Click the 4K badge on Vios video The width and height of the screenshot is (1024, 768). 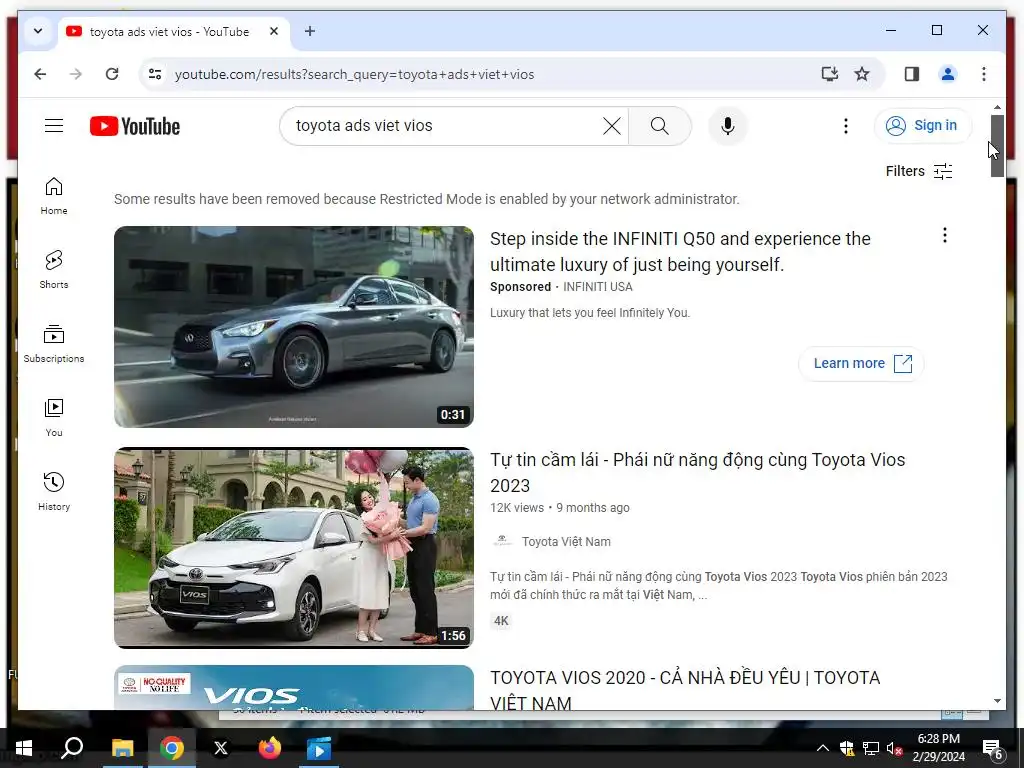click(x=501, y=621)
